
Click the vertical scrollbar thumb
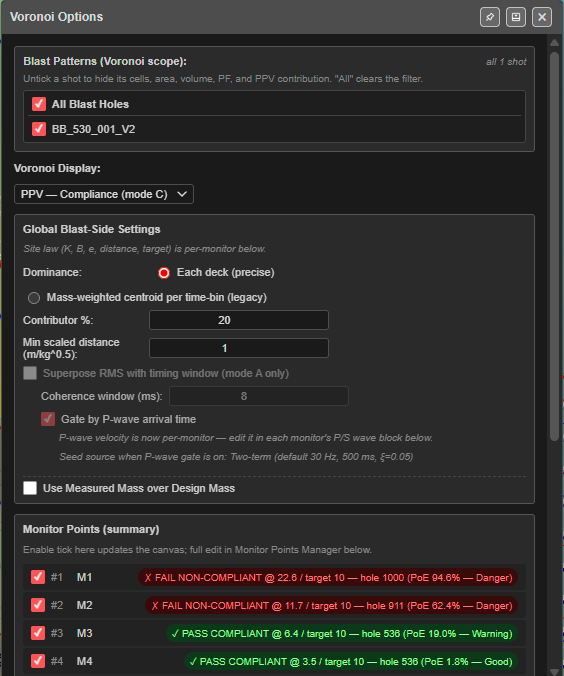(555, 246)
